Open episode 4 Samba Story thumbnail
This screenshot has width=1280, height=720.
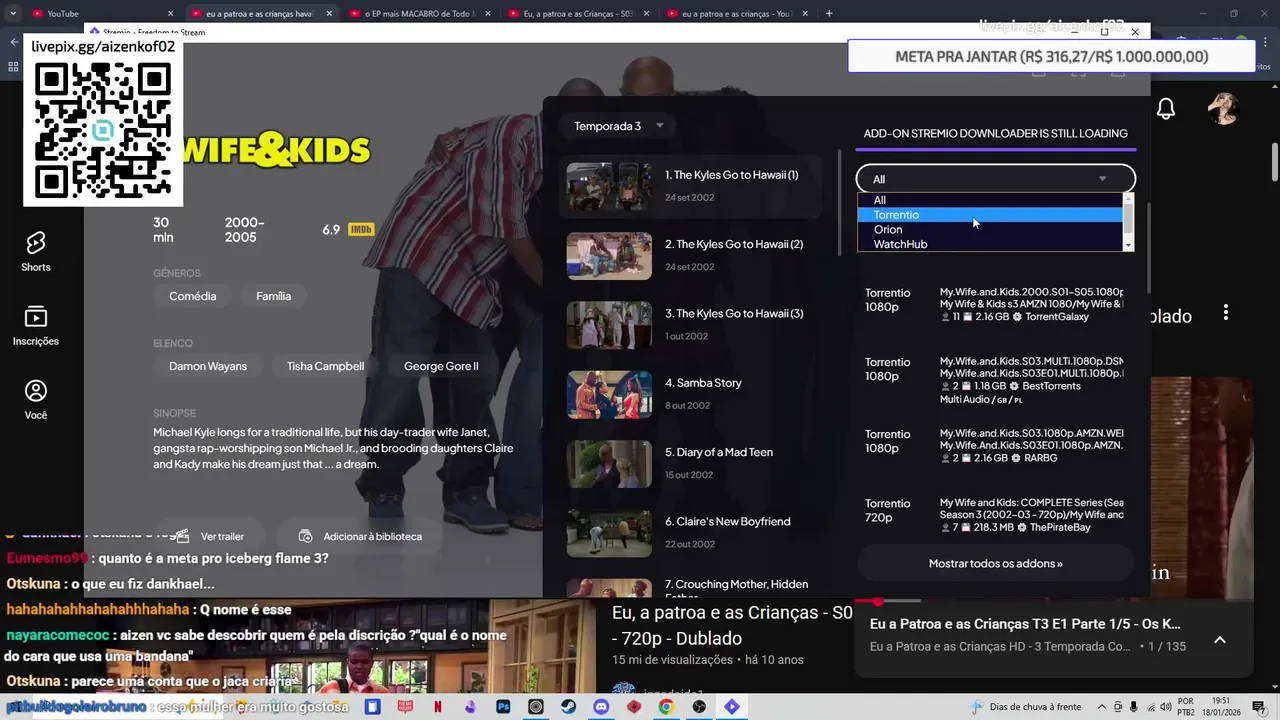click(x=609, y=395)
